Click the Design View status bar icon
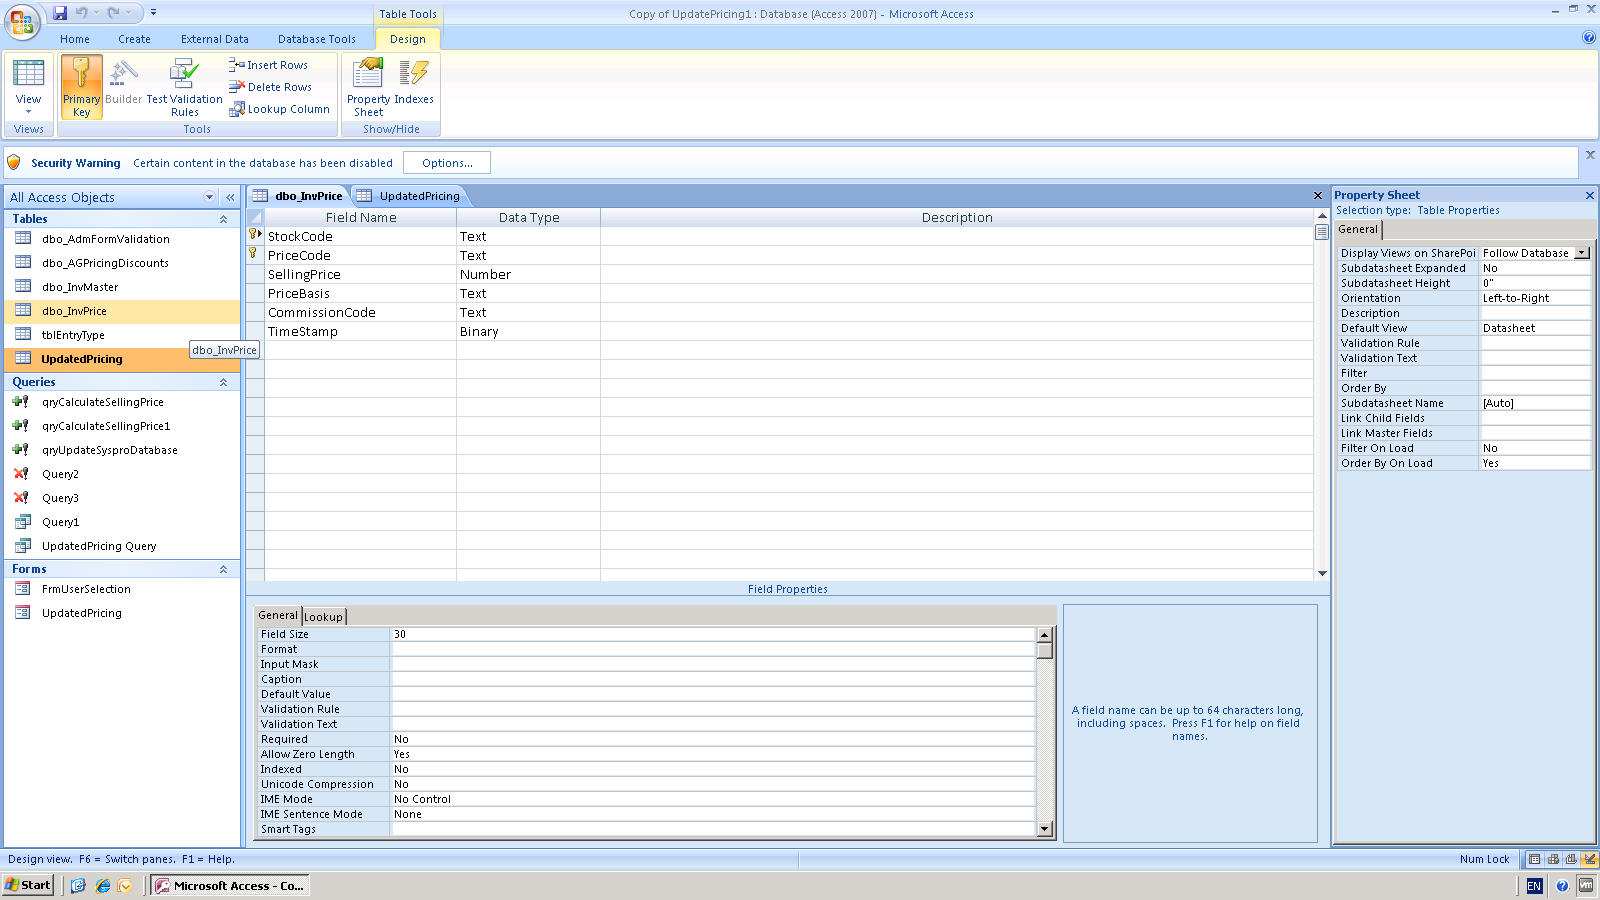This screenshot has height=900, width=1600. coord(1589,859)
